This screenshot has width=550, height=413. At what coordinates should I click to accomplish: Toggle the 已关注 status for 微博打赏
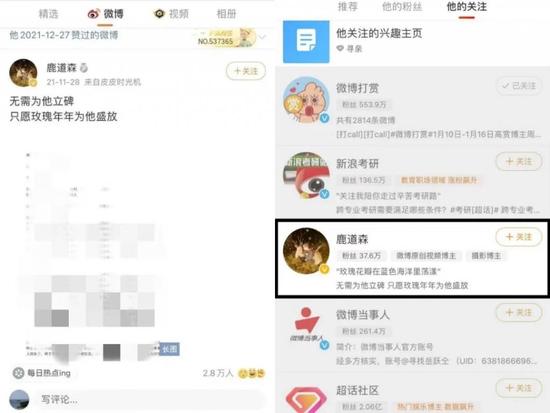[x=519, y=86]
